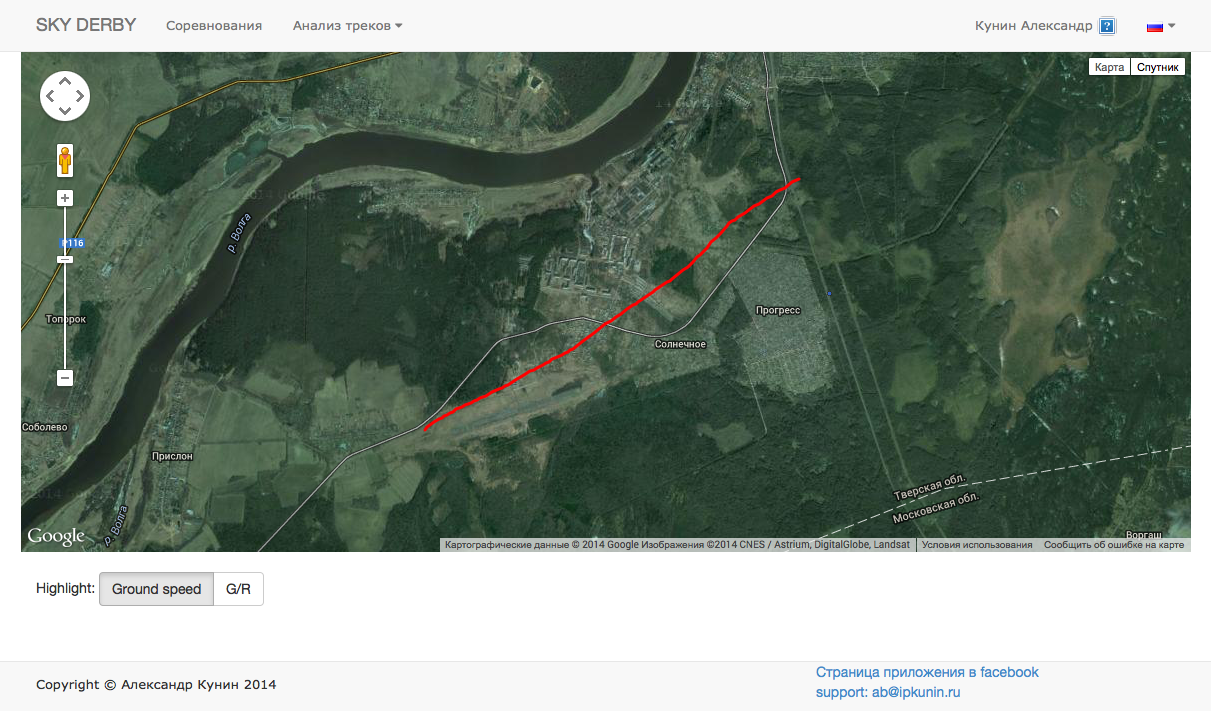Open Страница приложения в facebook link
The image size is (1211, 711).
click(x=927, y=672)
